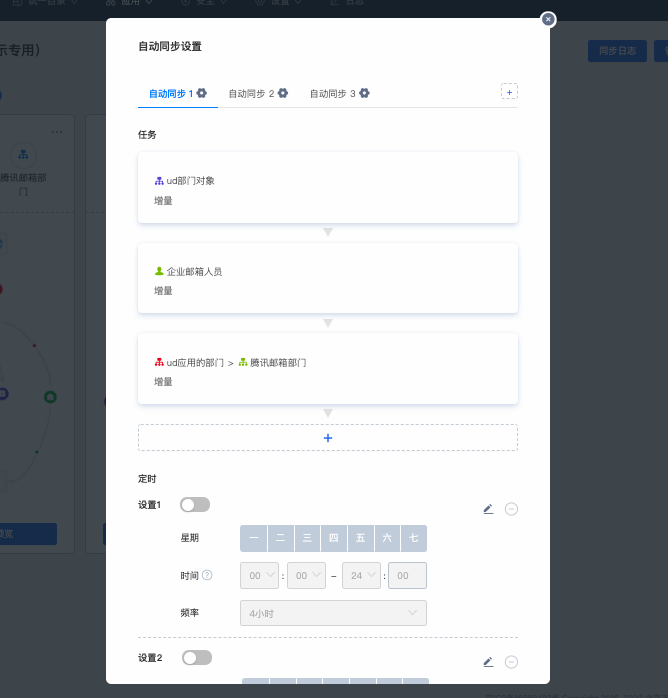
Task: Remove 设置2 with the minus icon
Action: pyautogui.click(x=511, y=662)
